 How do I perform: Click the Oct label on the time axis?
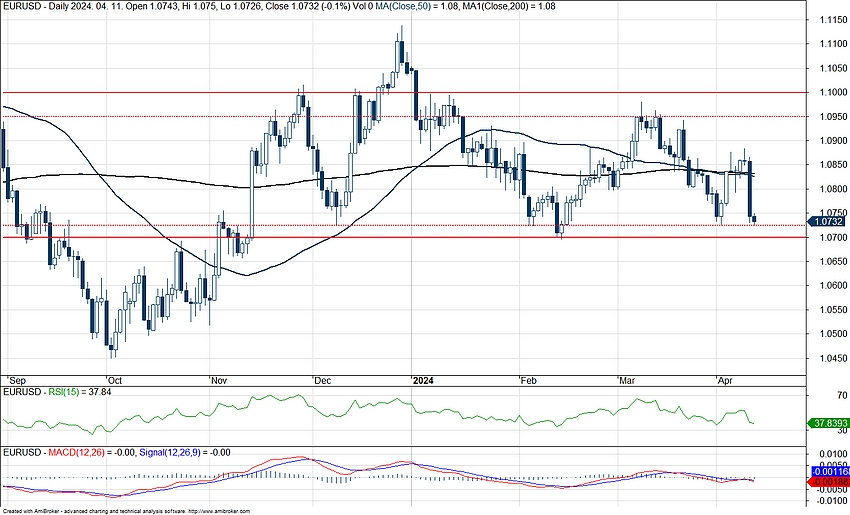tap(113, 381)
